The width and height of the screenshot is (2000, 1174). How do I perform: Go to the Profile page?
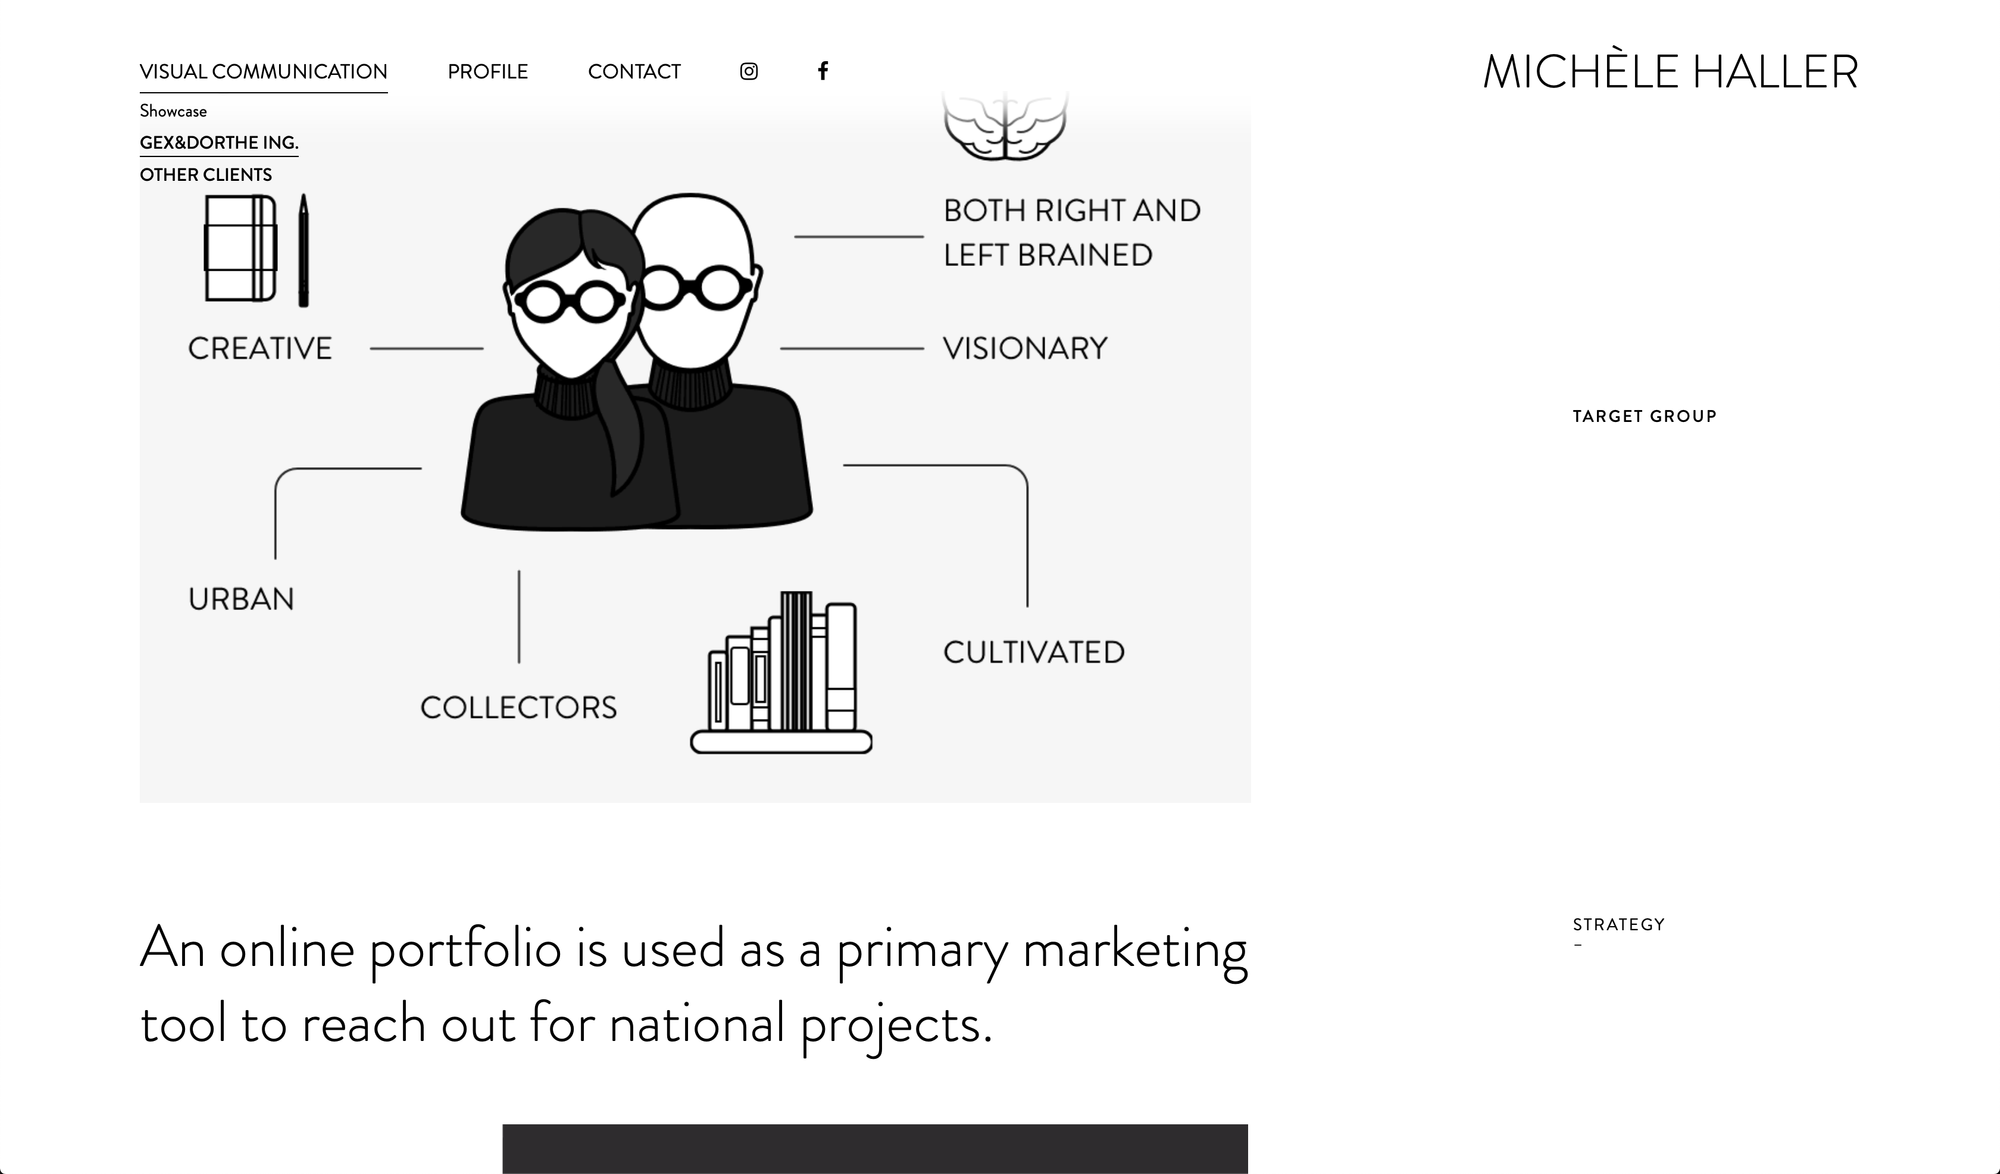pyautogui.click(x=487, y=72)
